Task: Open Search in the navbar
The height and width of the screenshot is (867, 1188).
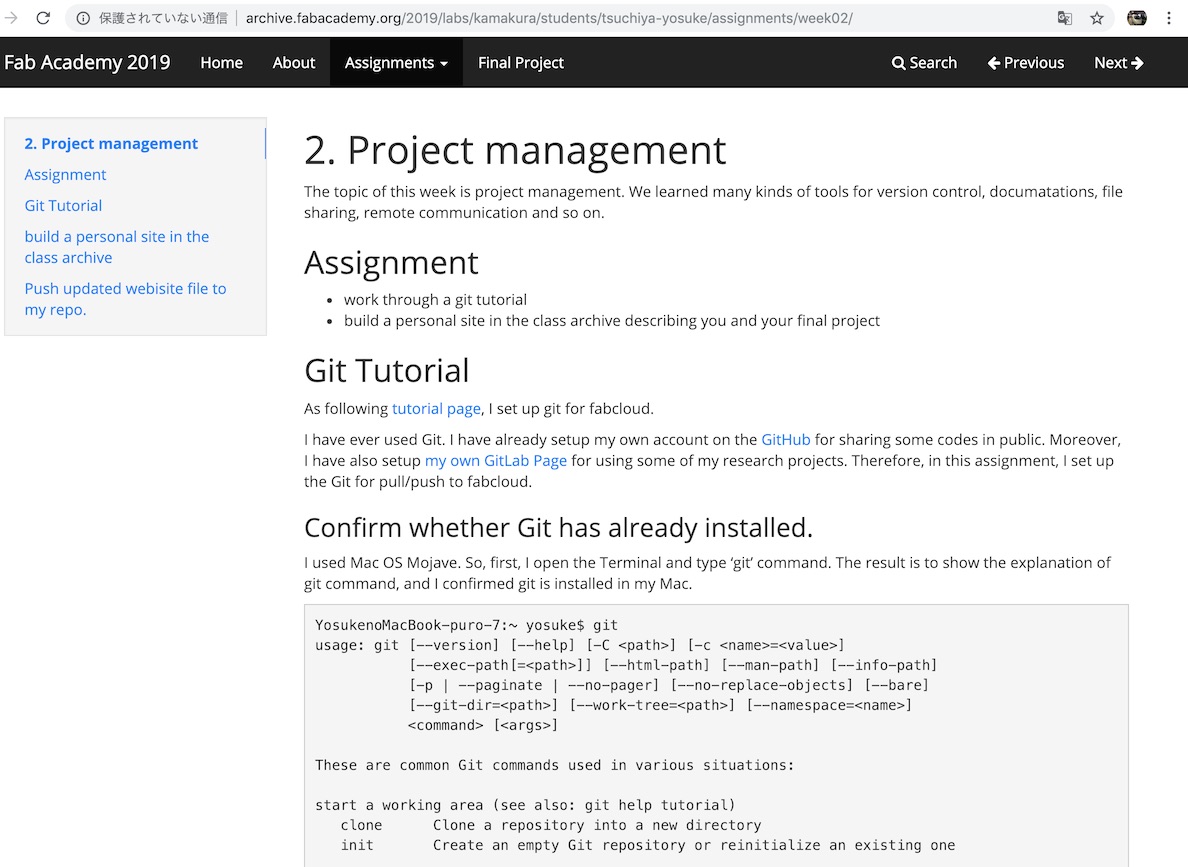Action: coord(924,62)
